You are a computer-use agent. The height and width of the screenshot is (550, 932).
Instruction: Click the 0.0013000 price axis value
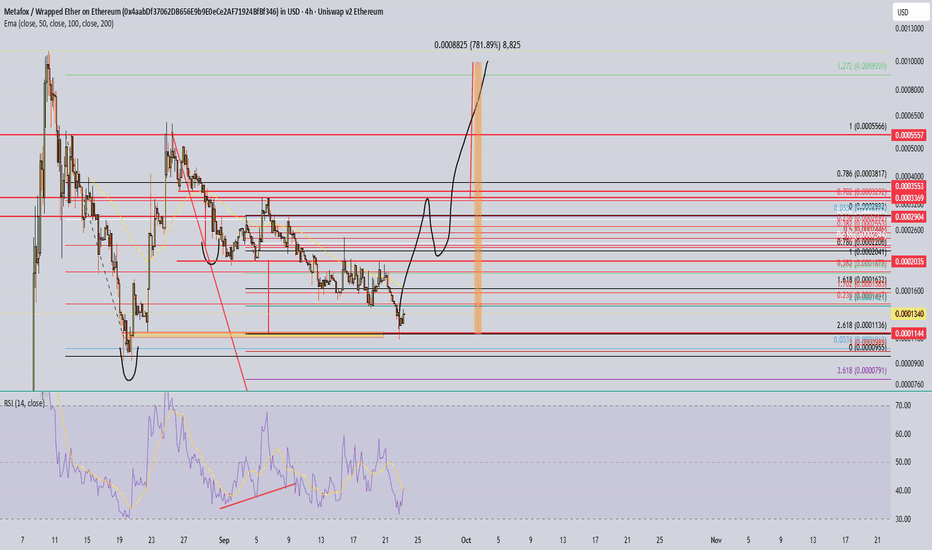point(909,28)
